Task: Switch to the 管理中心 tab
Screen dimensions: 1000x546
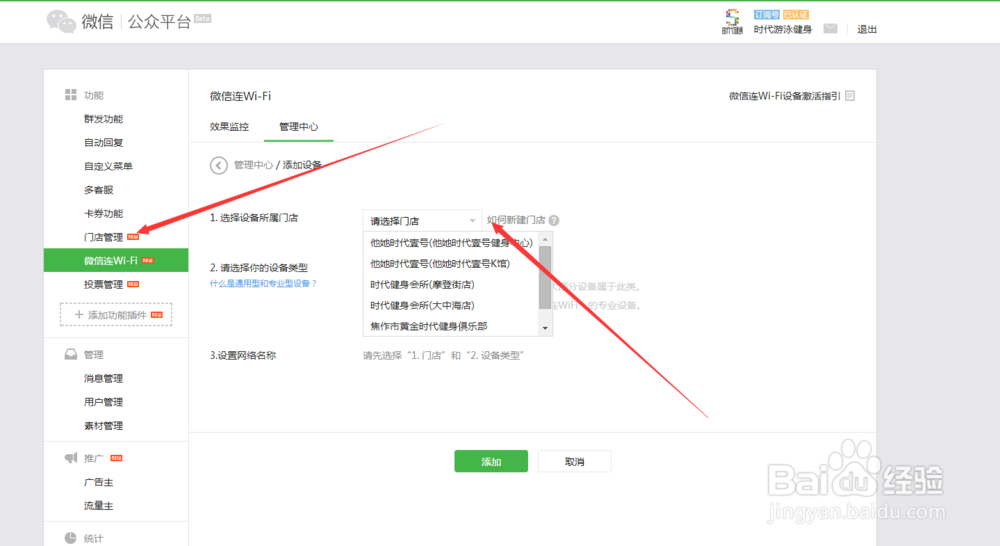Action: click(x=298, y=126)
